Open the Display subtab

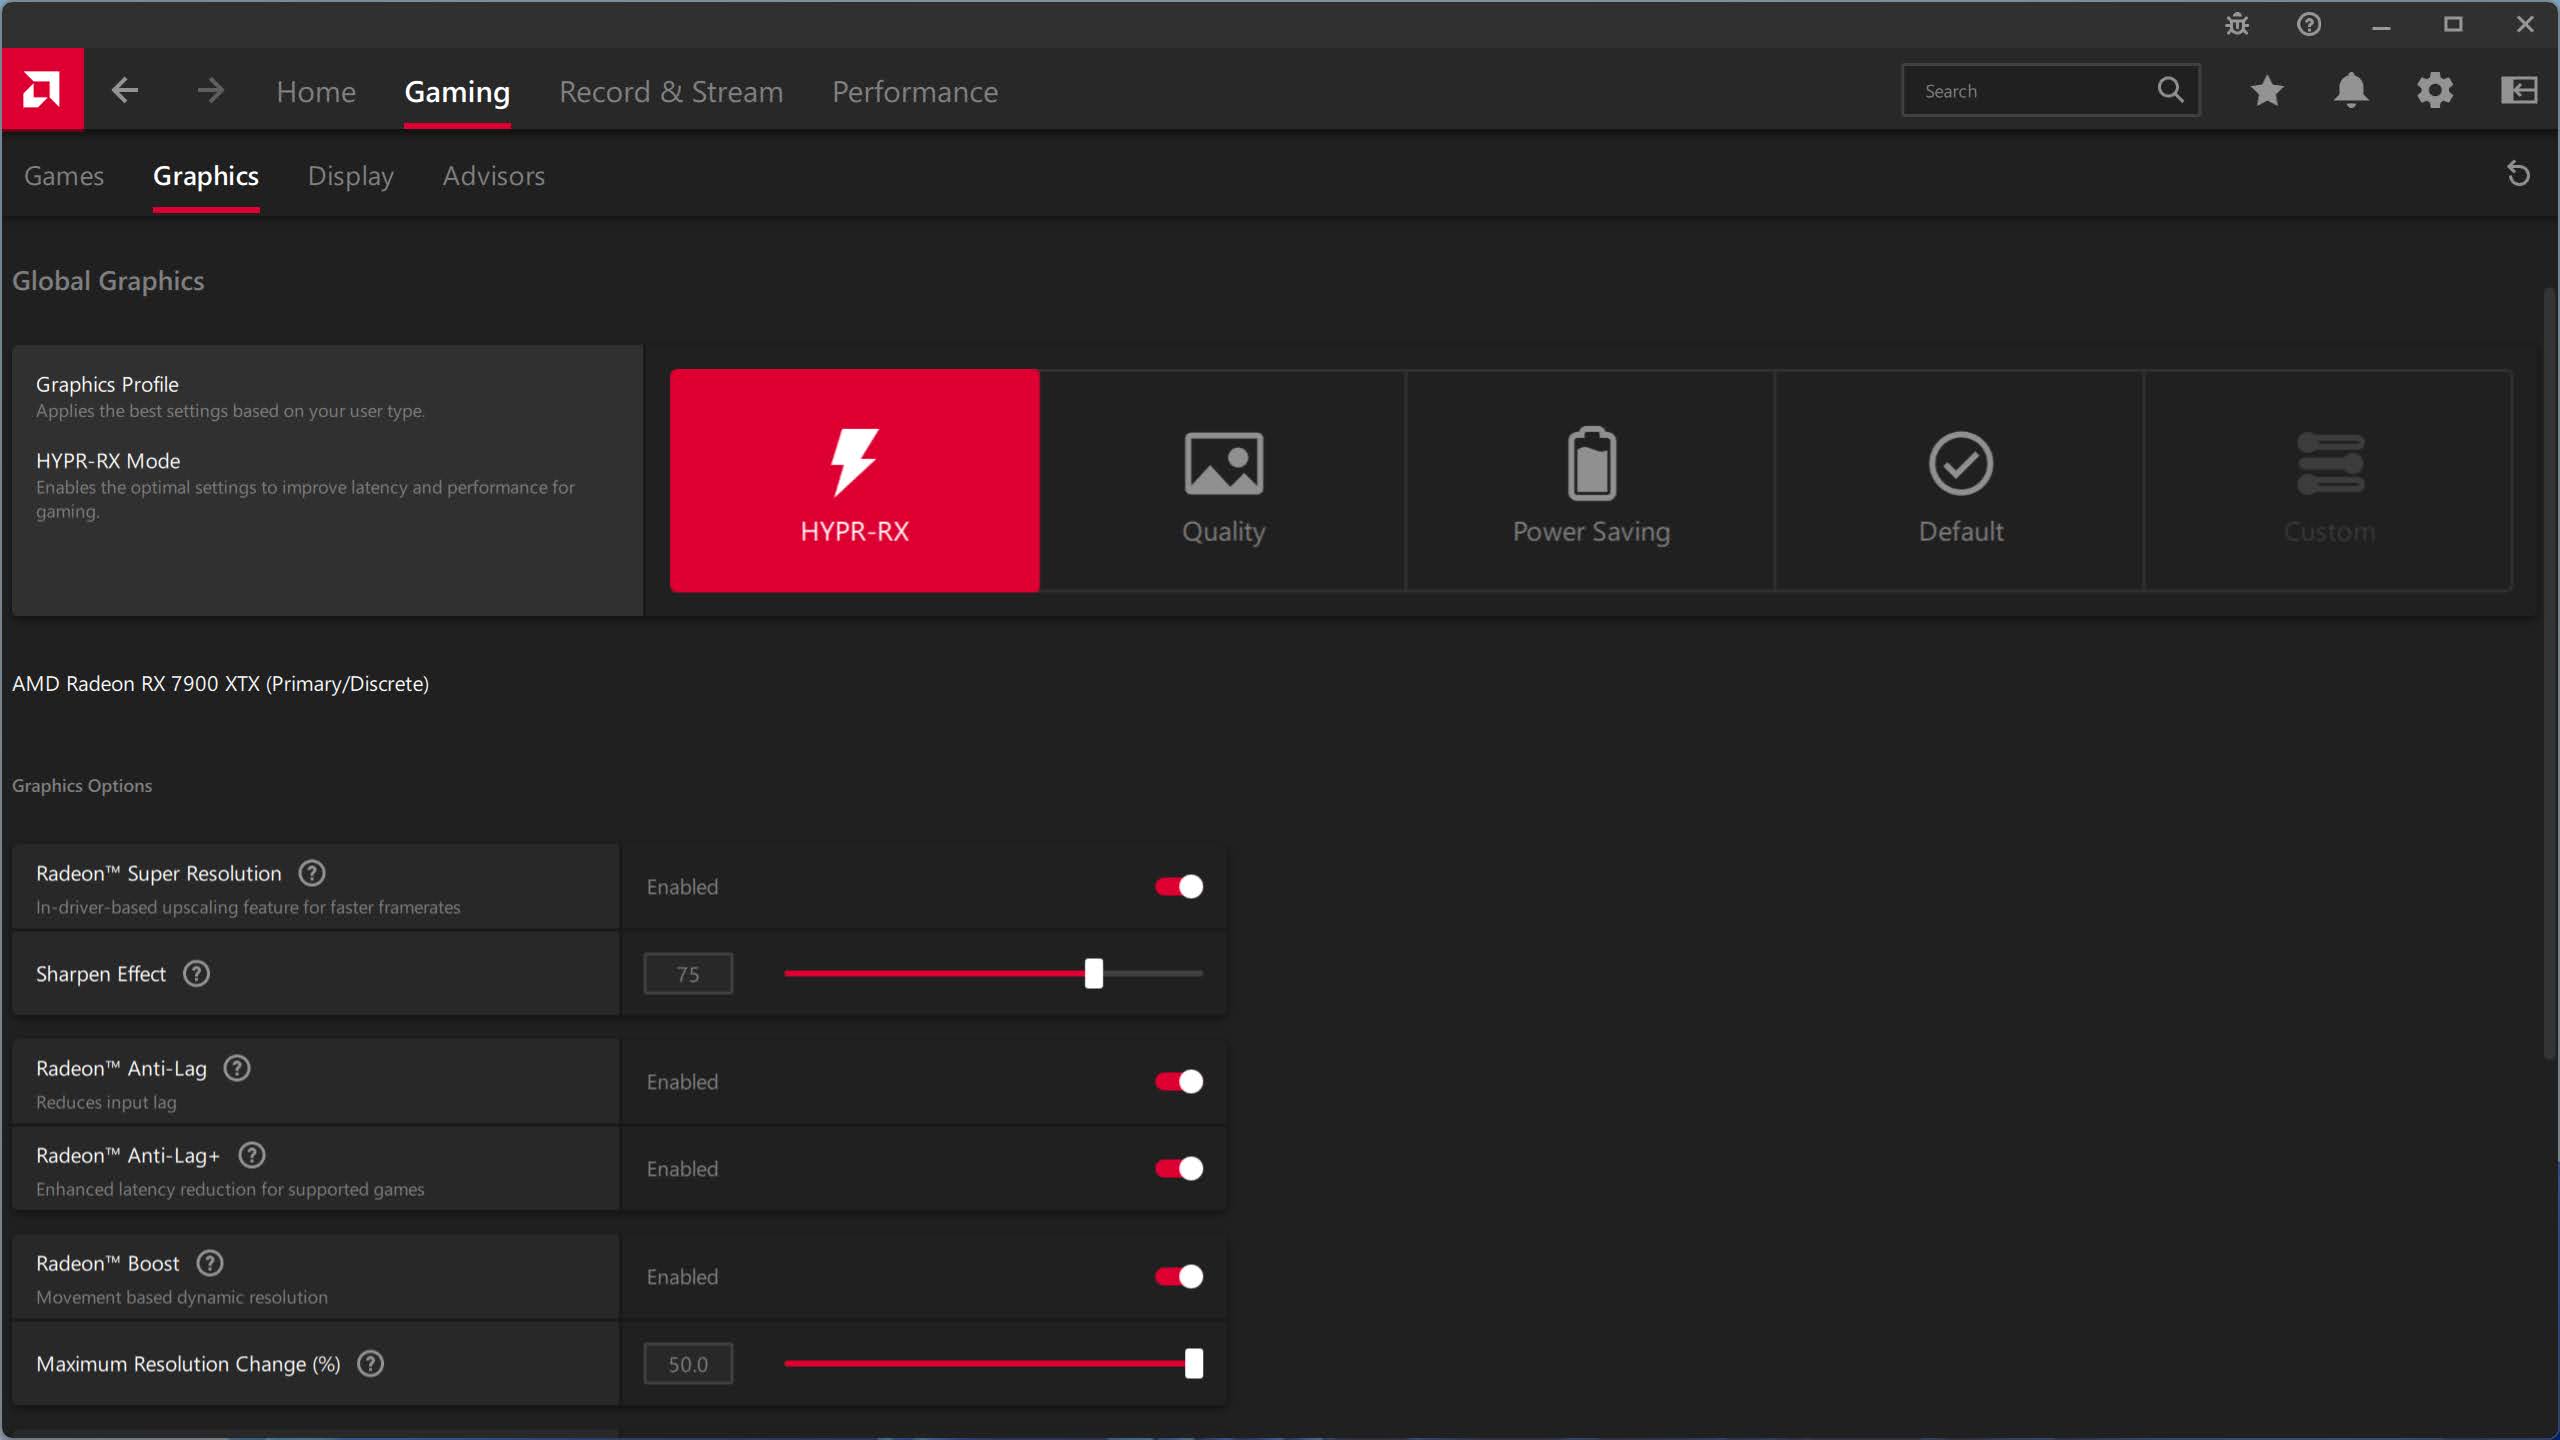(350, 175)
